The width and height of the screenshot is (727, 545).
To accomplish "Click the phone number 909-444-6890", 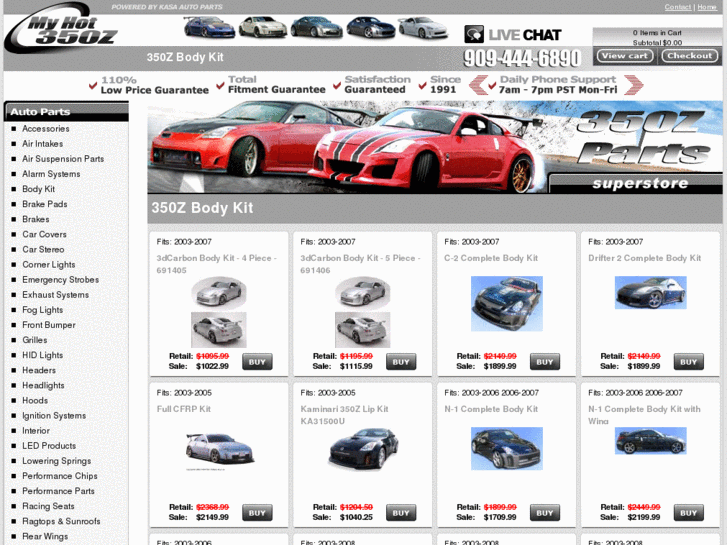I will coord(522,58).
